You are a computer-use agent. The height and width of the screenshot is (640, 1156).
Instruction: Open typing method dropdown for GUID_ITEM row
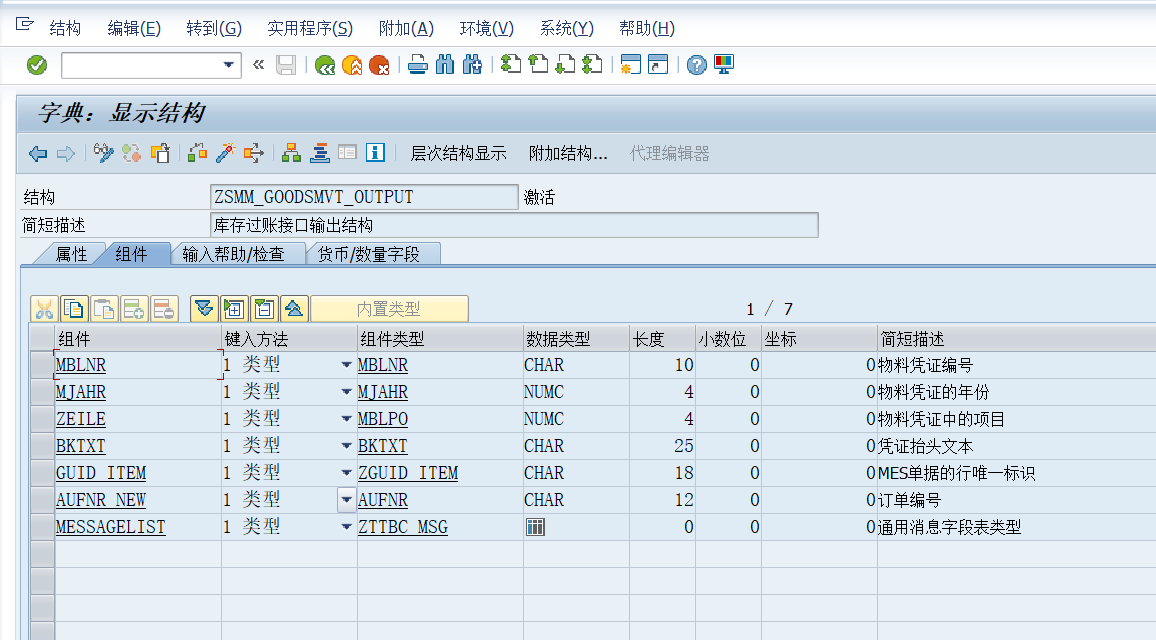pos(347,473)
